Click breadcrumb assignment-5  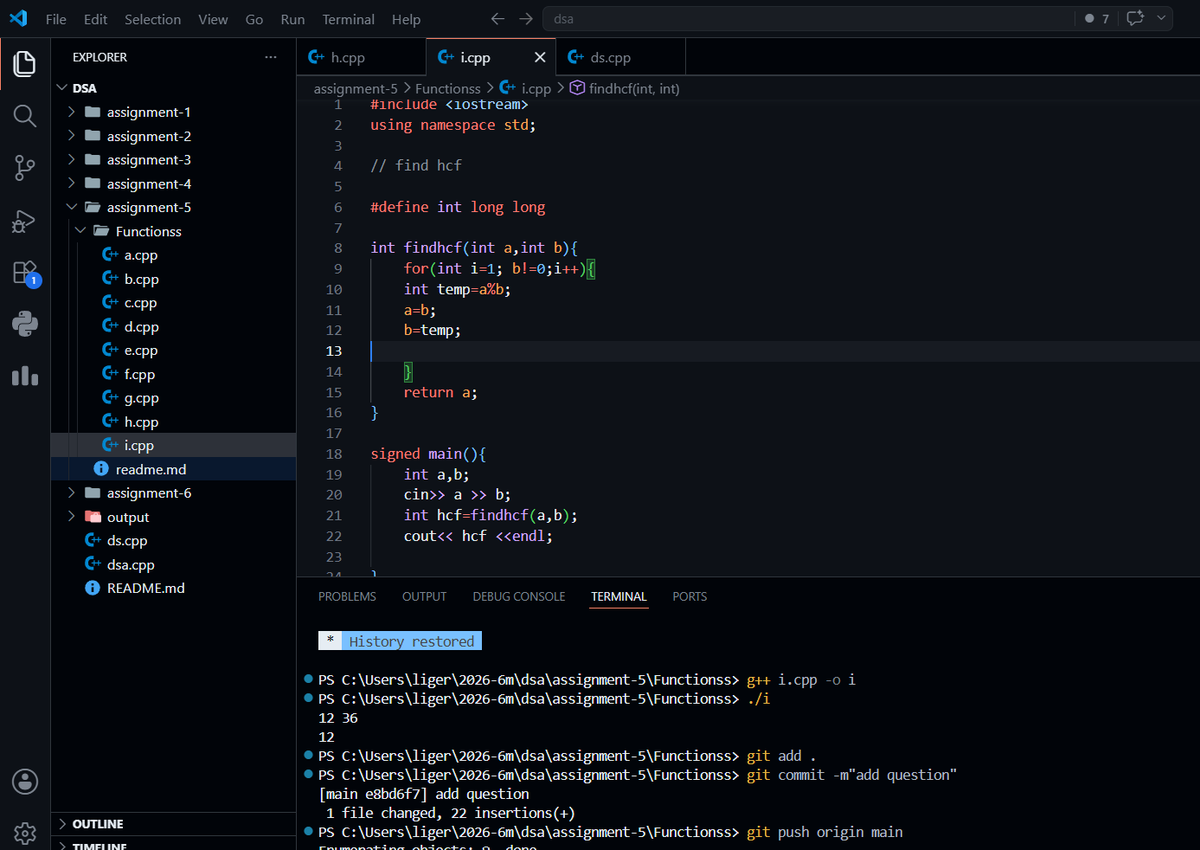tap(355, 88)
